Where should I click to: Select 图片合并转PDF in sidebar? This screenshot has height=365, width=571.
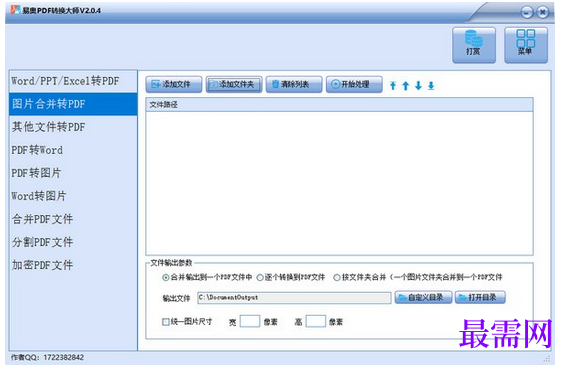[73, 104]
